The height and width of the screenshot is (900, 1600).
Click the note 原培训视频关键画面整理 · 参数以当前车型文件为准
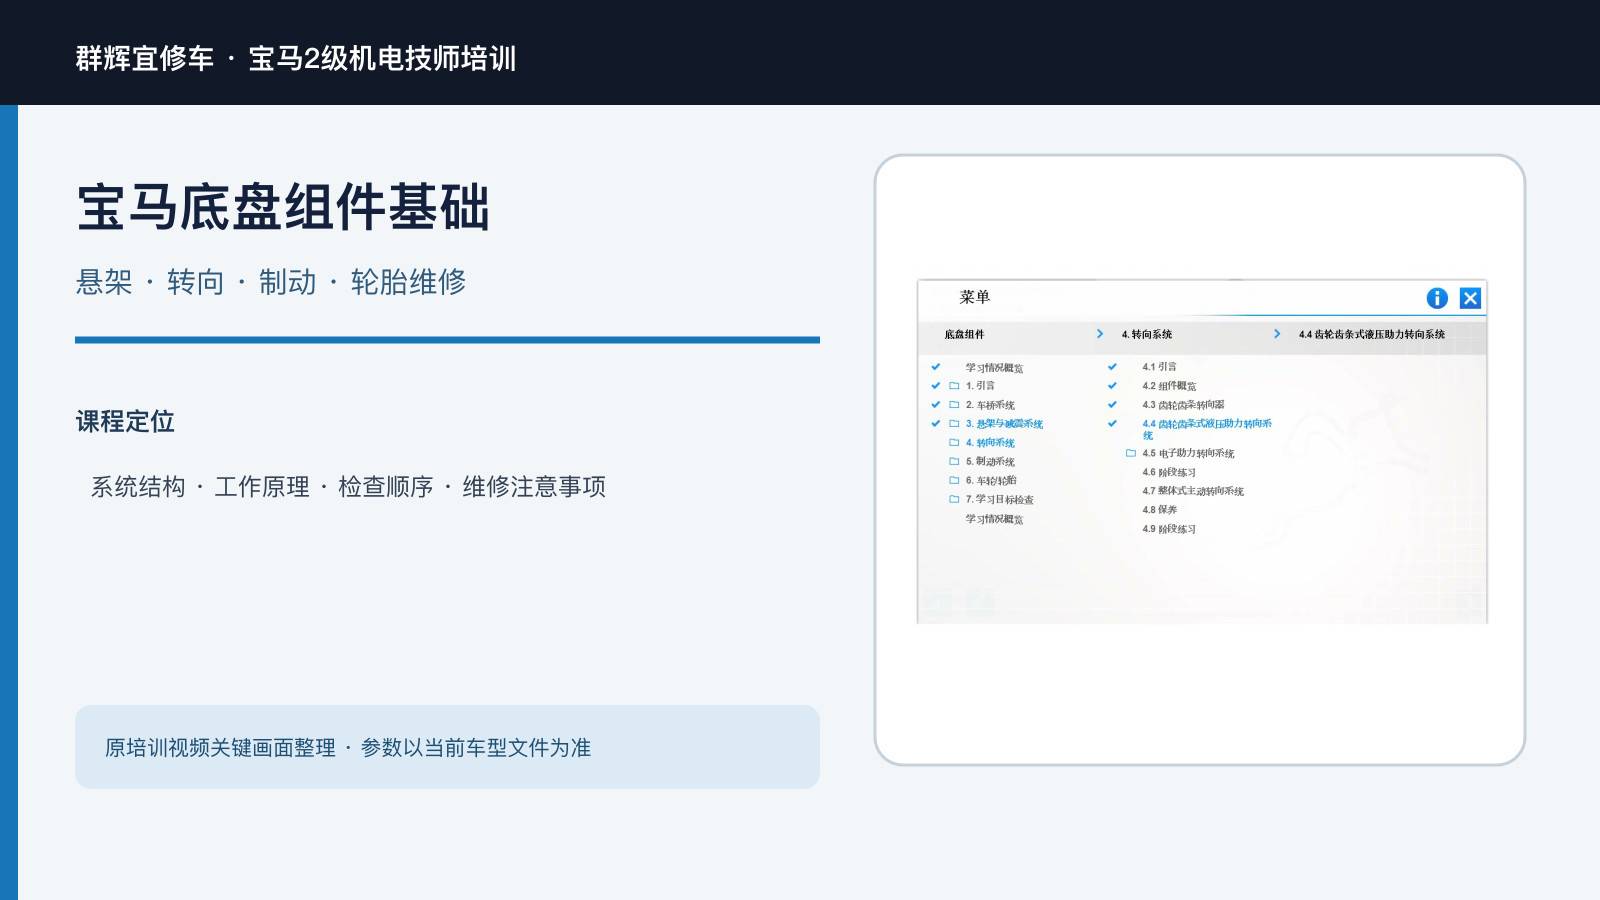click(x=348, y=748)
